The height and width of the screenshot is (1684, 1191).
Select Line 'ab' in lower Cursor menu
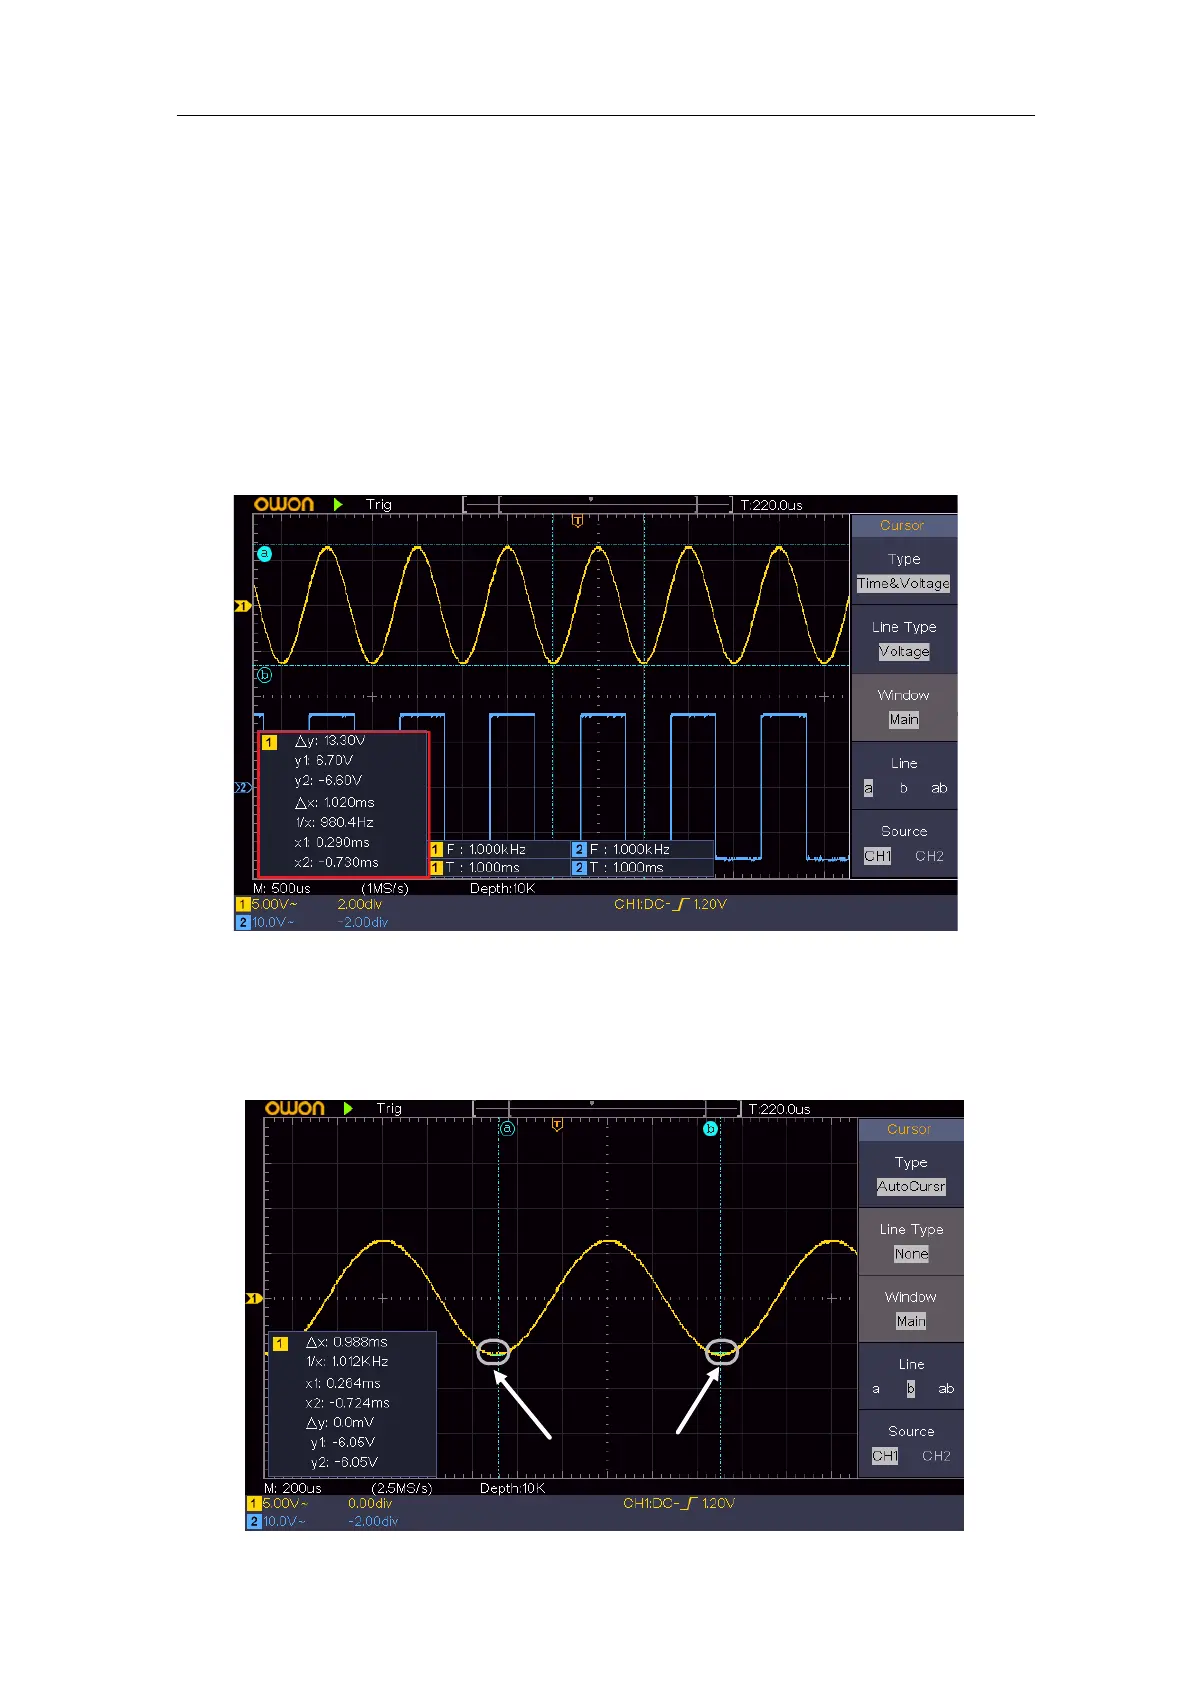point(946,1389)
